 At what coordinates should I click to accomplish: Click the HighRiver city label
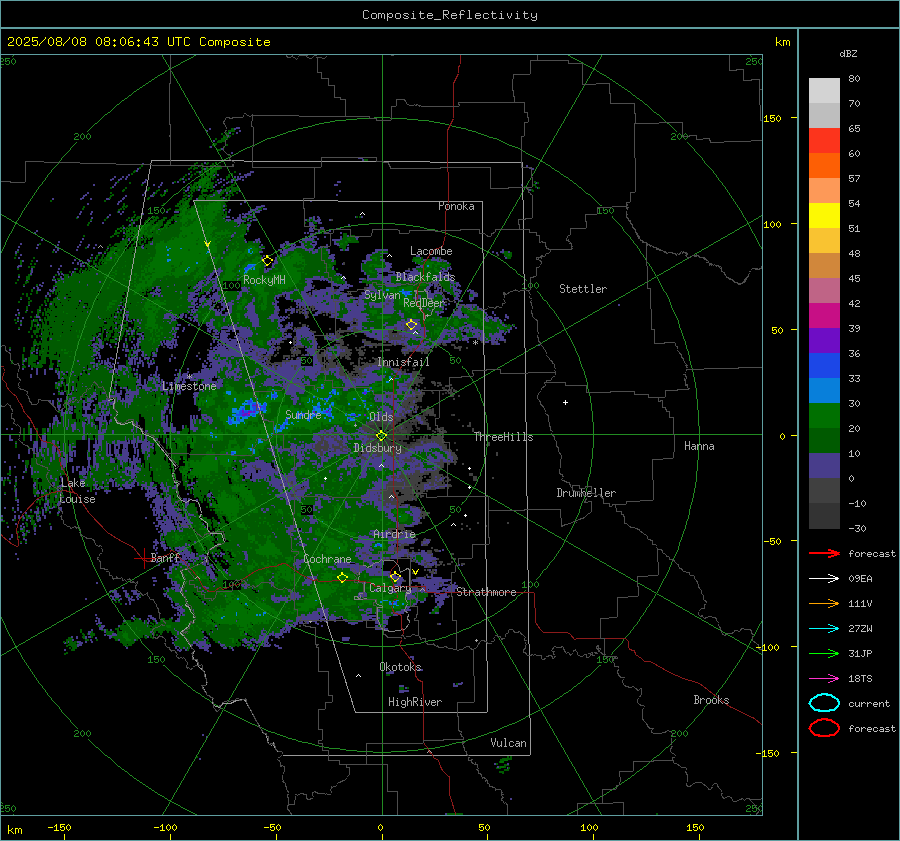tap(415, 702)
